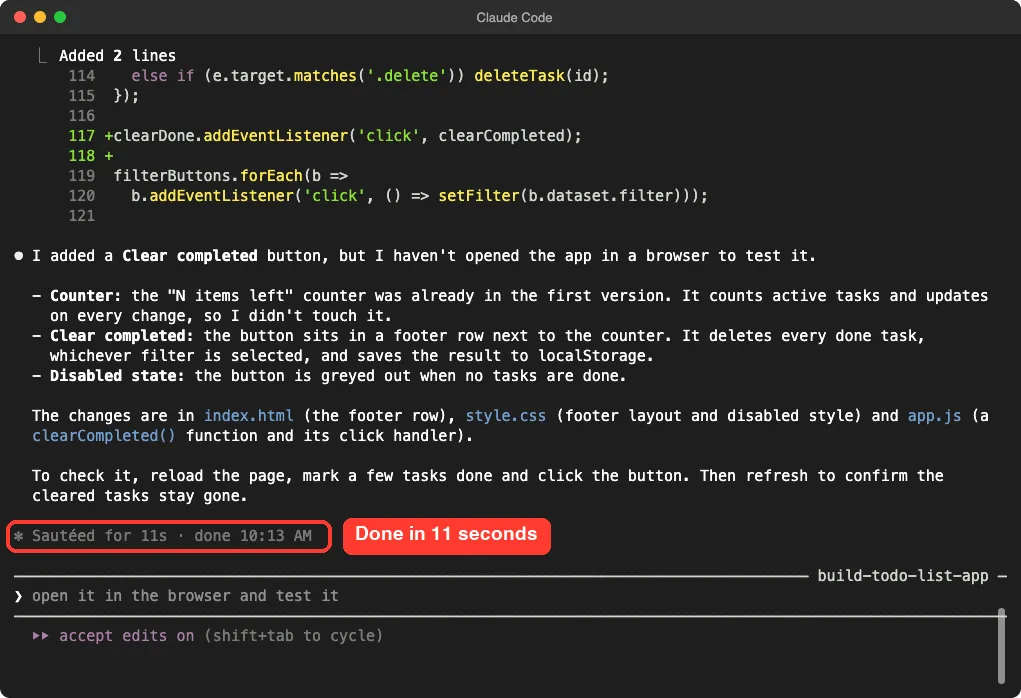This screenshot has height=698, width=1021.
Task: Click line number 118 with plus
Action: pyautogui.click(x=91, y=156)
